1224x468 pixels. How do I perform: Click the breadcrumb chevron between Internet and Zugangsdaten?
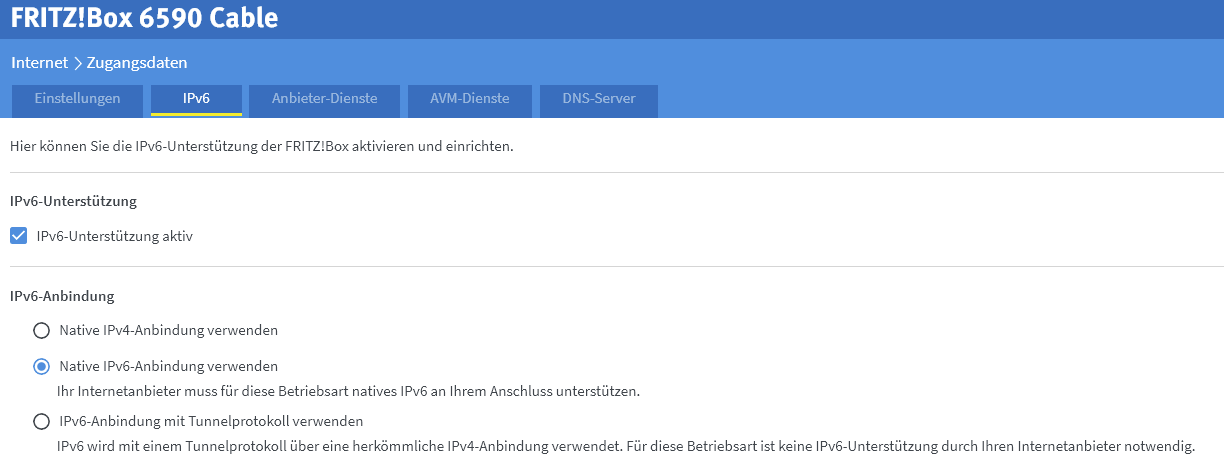77,63
